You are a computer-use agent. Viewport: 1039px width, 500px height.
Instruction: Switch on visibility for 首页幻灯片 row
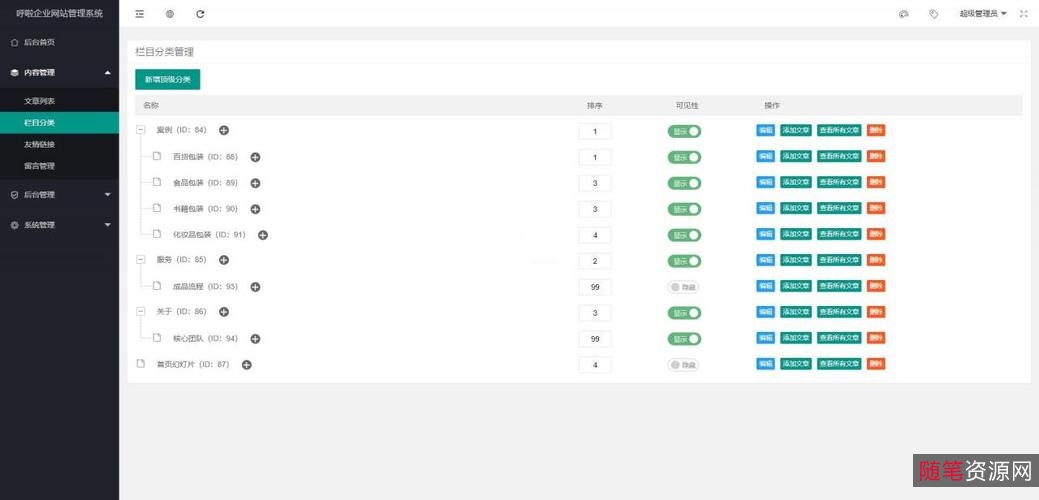684,365
